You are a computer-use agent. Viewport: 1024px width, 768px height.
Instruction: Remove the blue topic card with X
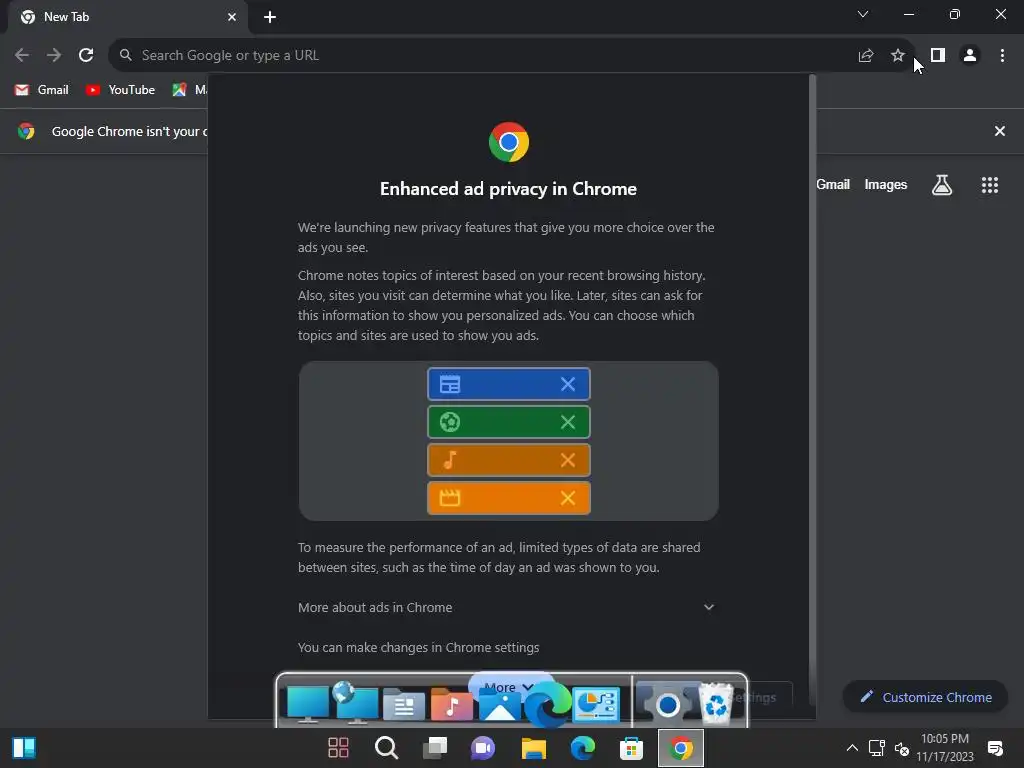[x=568, y=384]
